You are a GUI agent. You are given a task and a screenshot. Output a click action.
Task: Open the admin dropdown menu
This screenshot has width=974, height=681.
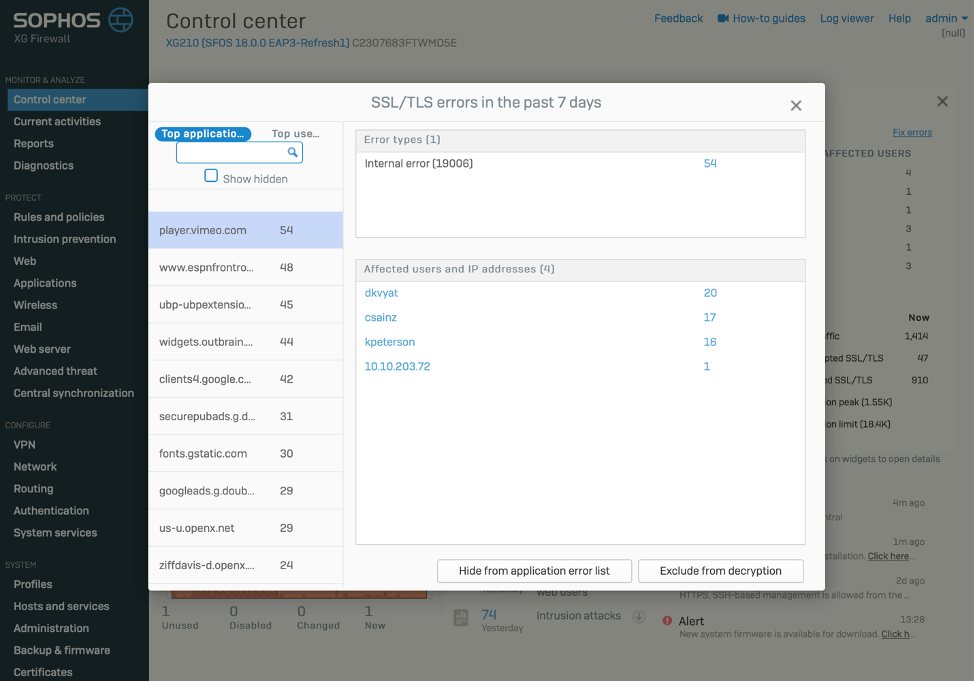[x=945, y=19]
